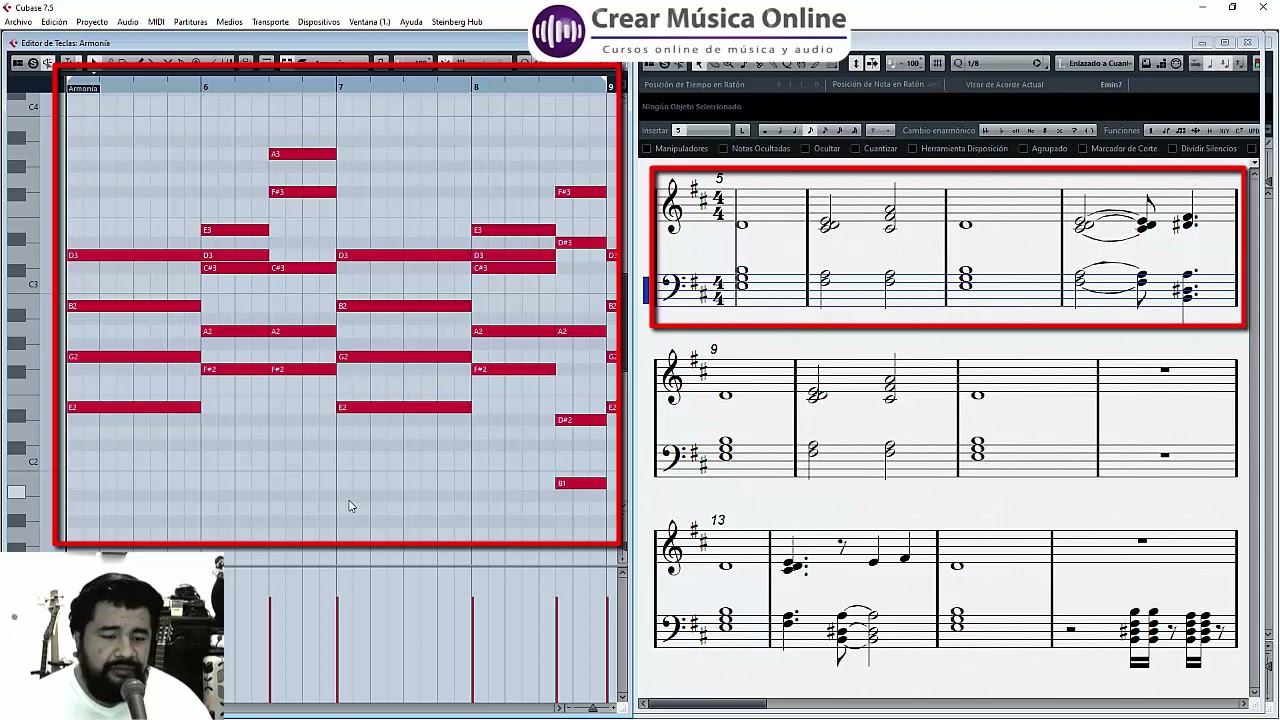The image size is (1280, 720).
Task: Enable Herramienta Disposición checkbox
Action: pyautogui.click(x=912, y=148)
